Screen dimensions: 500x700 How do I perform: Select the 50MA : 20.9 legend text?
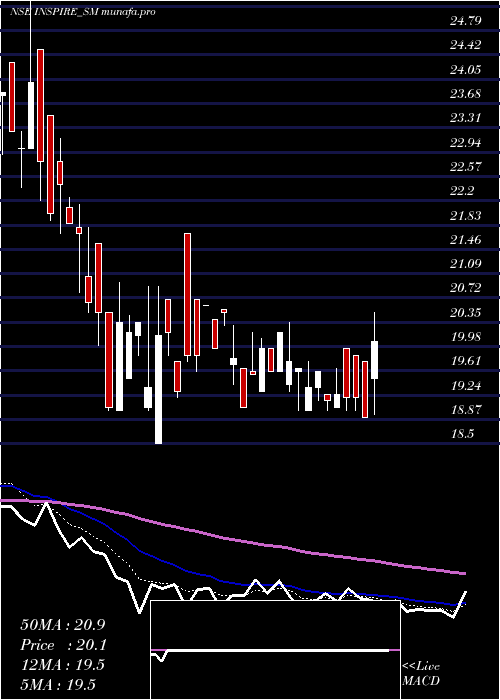click(x=62, y=625)
